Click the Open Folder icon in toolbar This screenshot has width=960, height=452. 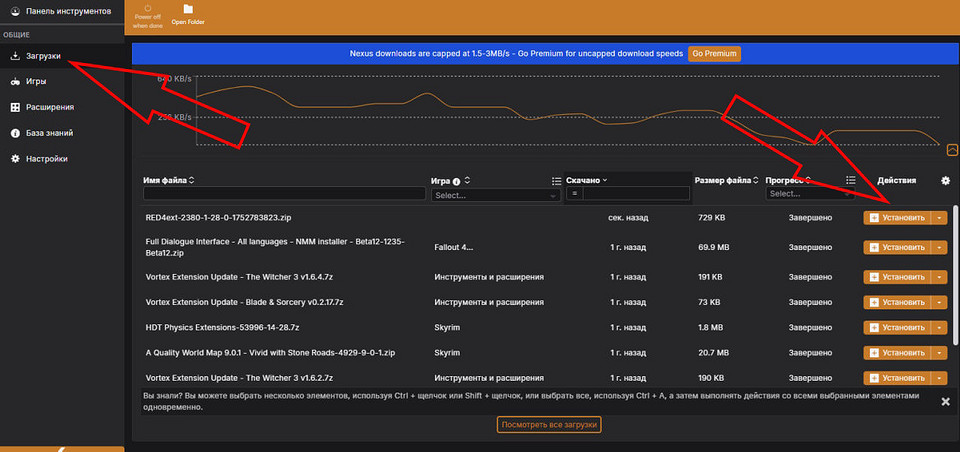(x=188, y=10)
